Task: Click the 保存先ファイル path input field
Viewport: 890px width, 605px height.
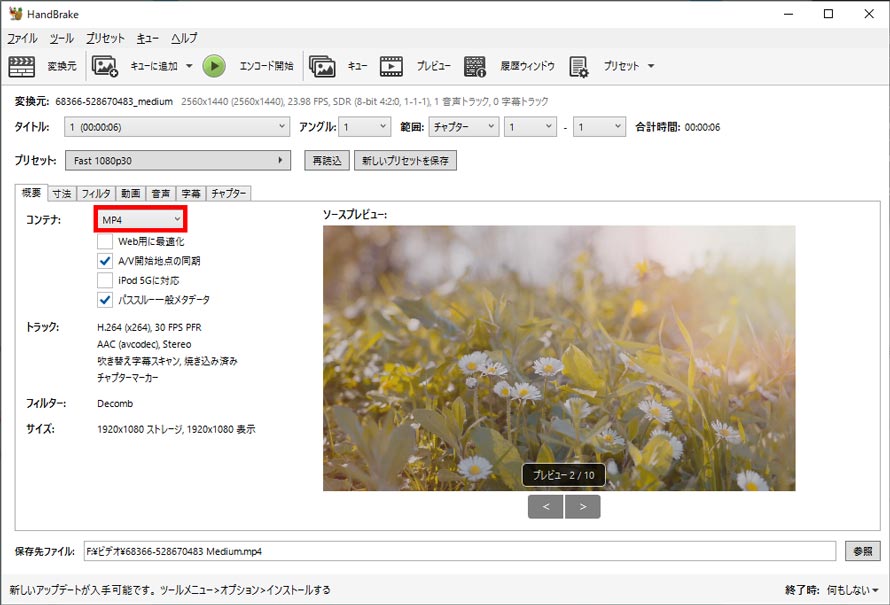Action: coord(460,551)
